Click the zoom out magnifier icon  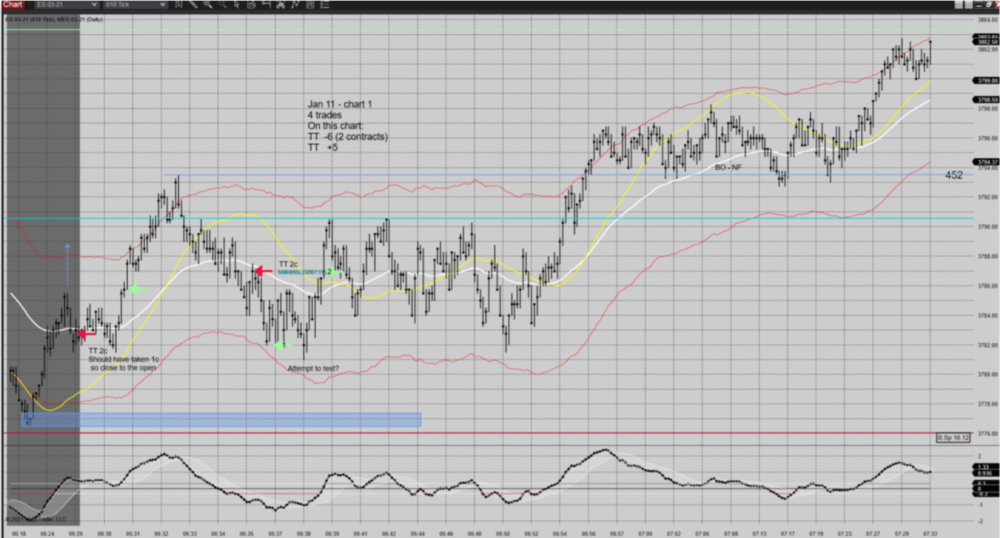click(x=222, y=5)
